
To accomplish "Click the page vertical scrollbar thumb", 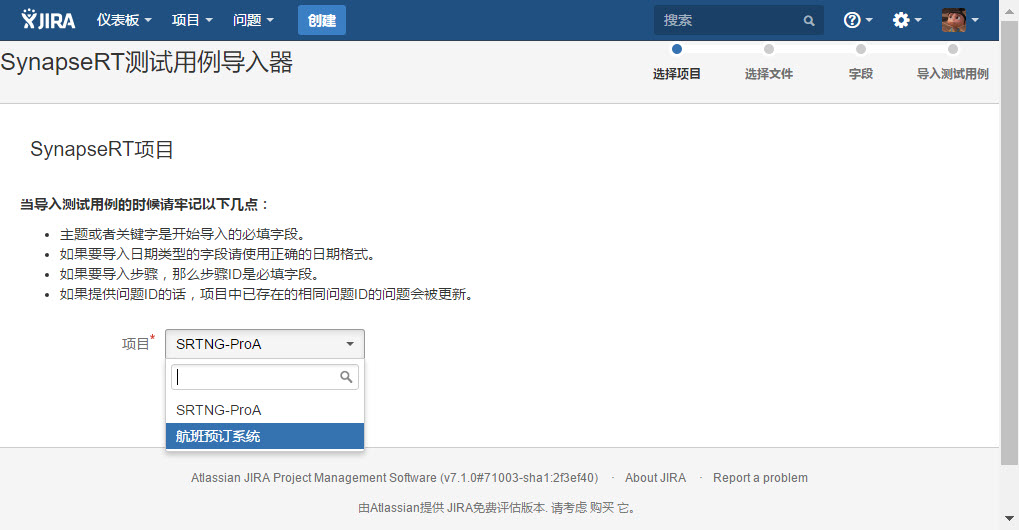I will coord(1009,244).
